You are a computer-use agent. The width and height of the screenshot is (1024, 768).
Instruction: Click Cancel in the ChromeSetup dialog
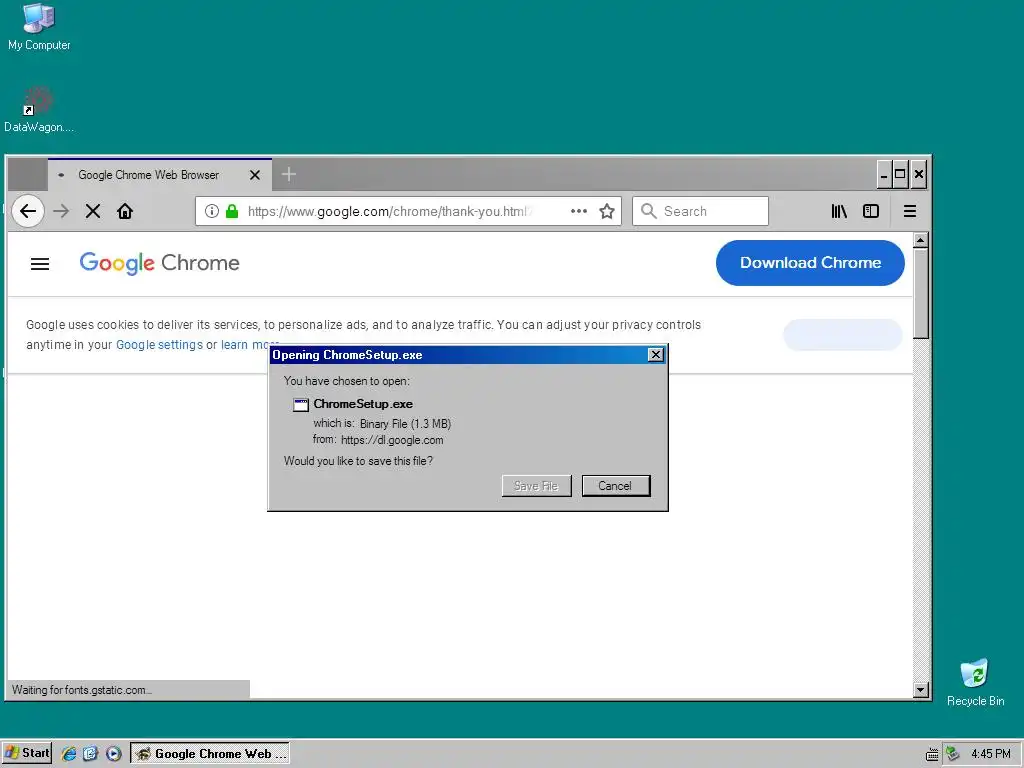click(x=615, y=486)
